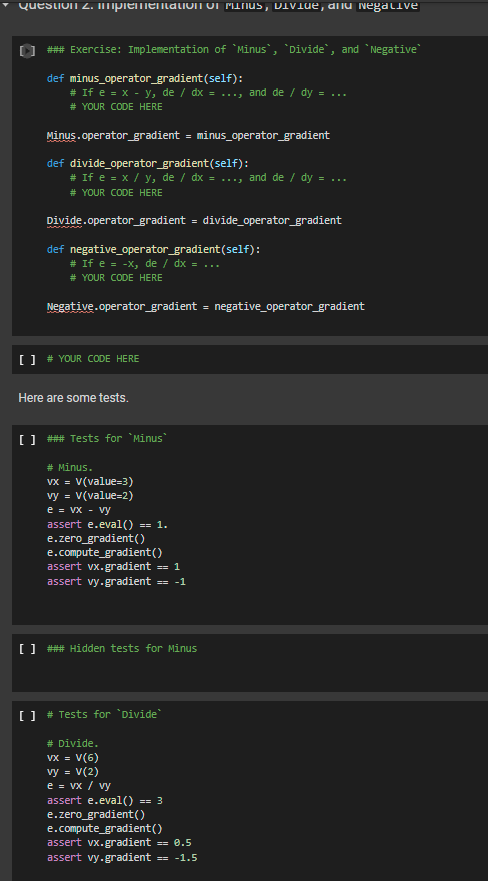Click the assert e.eval() == 3 line

(104, 800)
